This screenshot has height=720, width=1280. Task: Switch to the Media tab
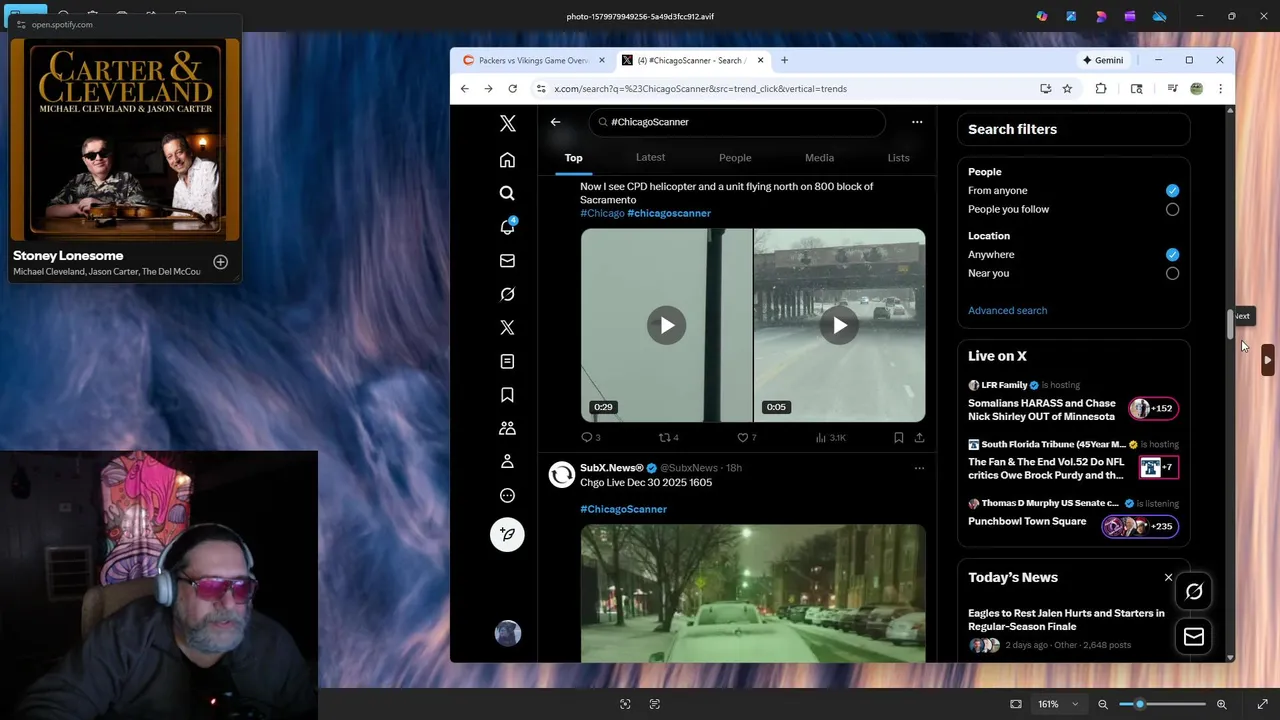pos(819,157)
